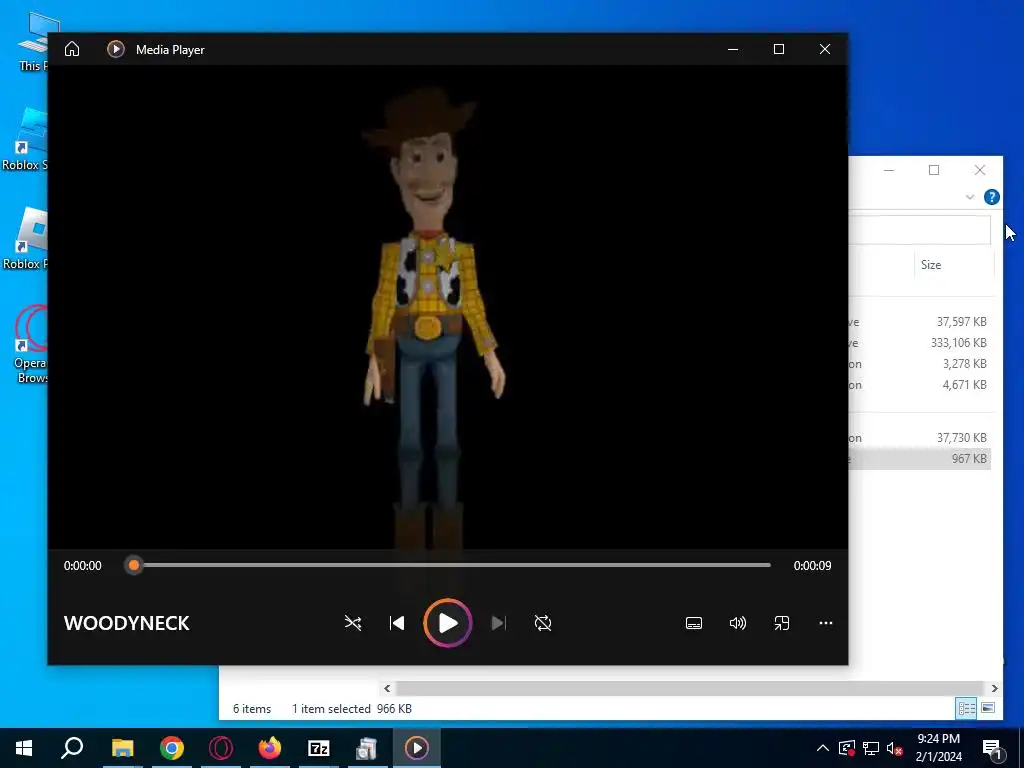Play the WOODYNECK video
This screenshot has width=1024, height=768.
click(447, 623)
